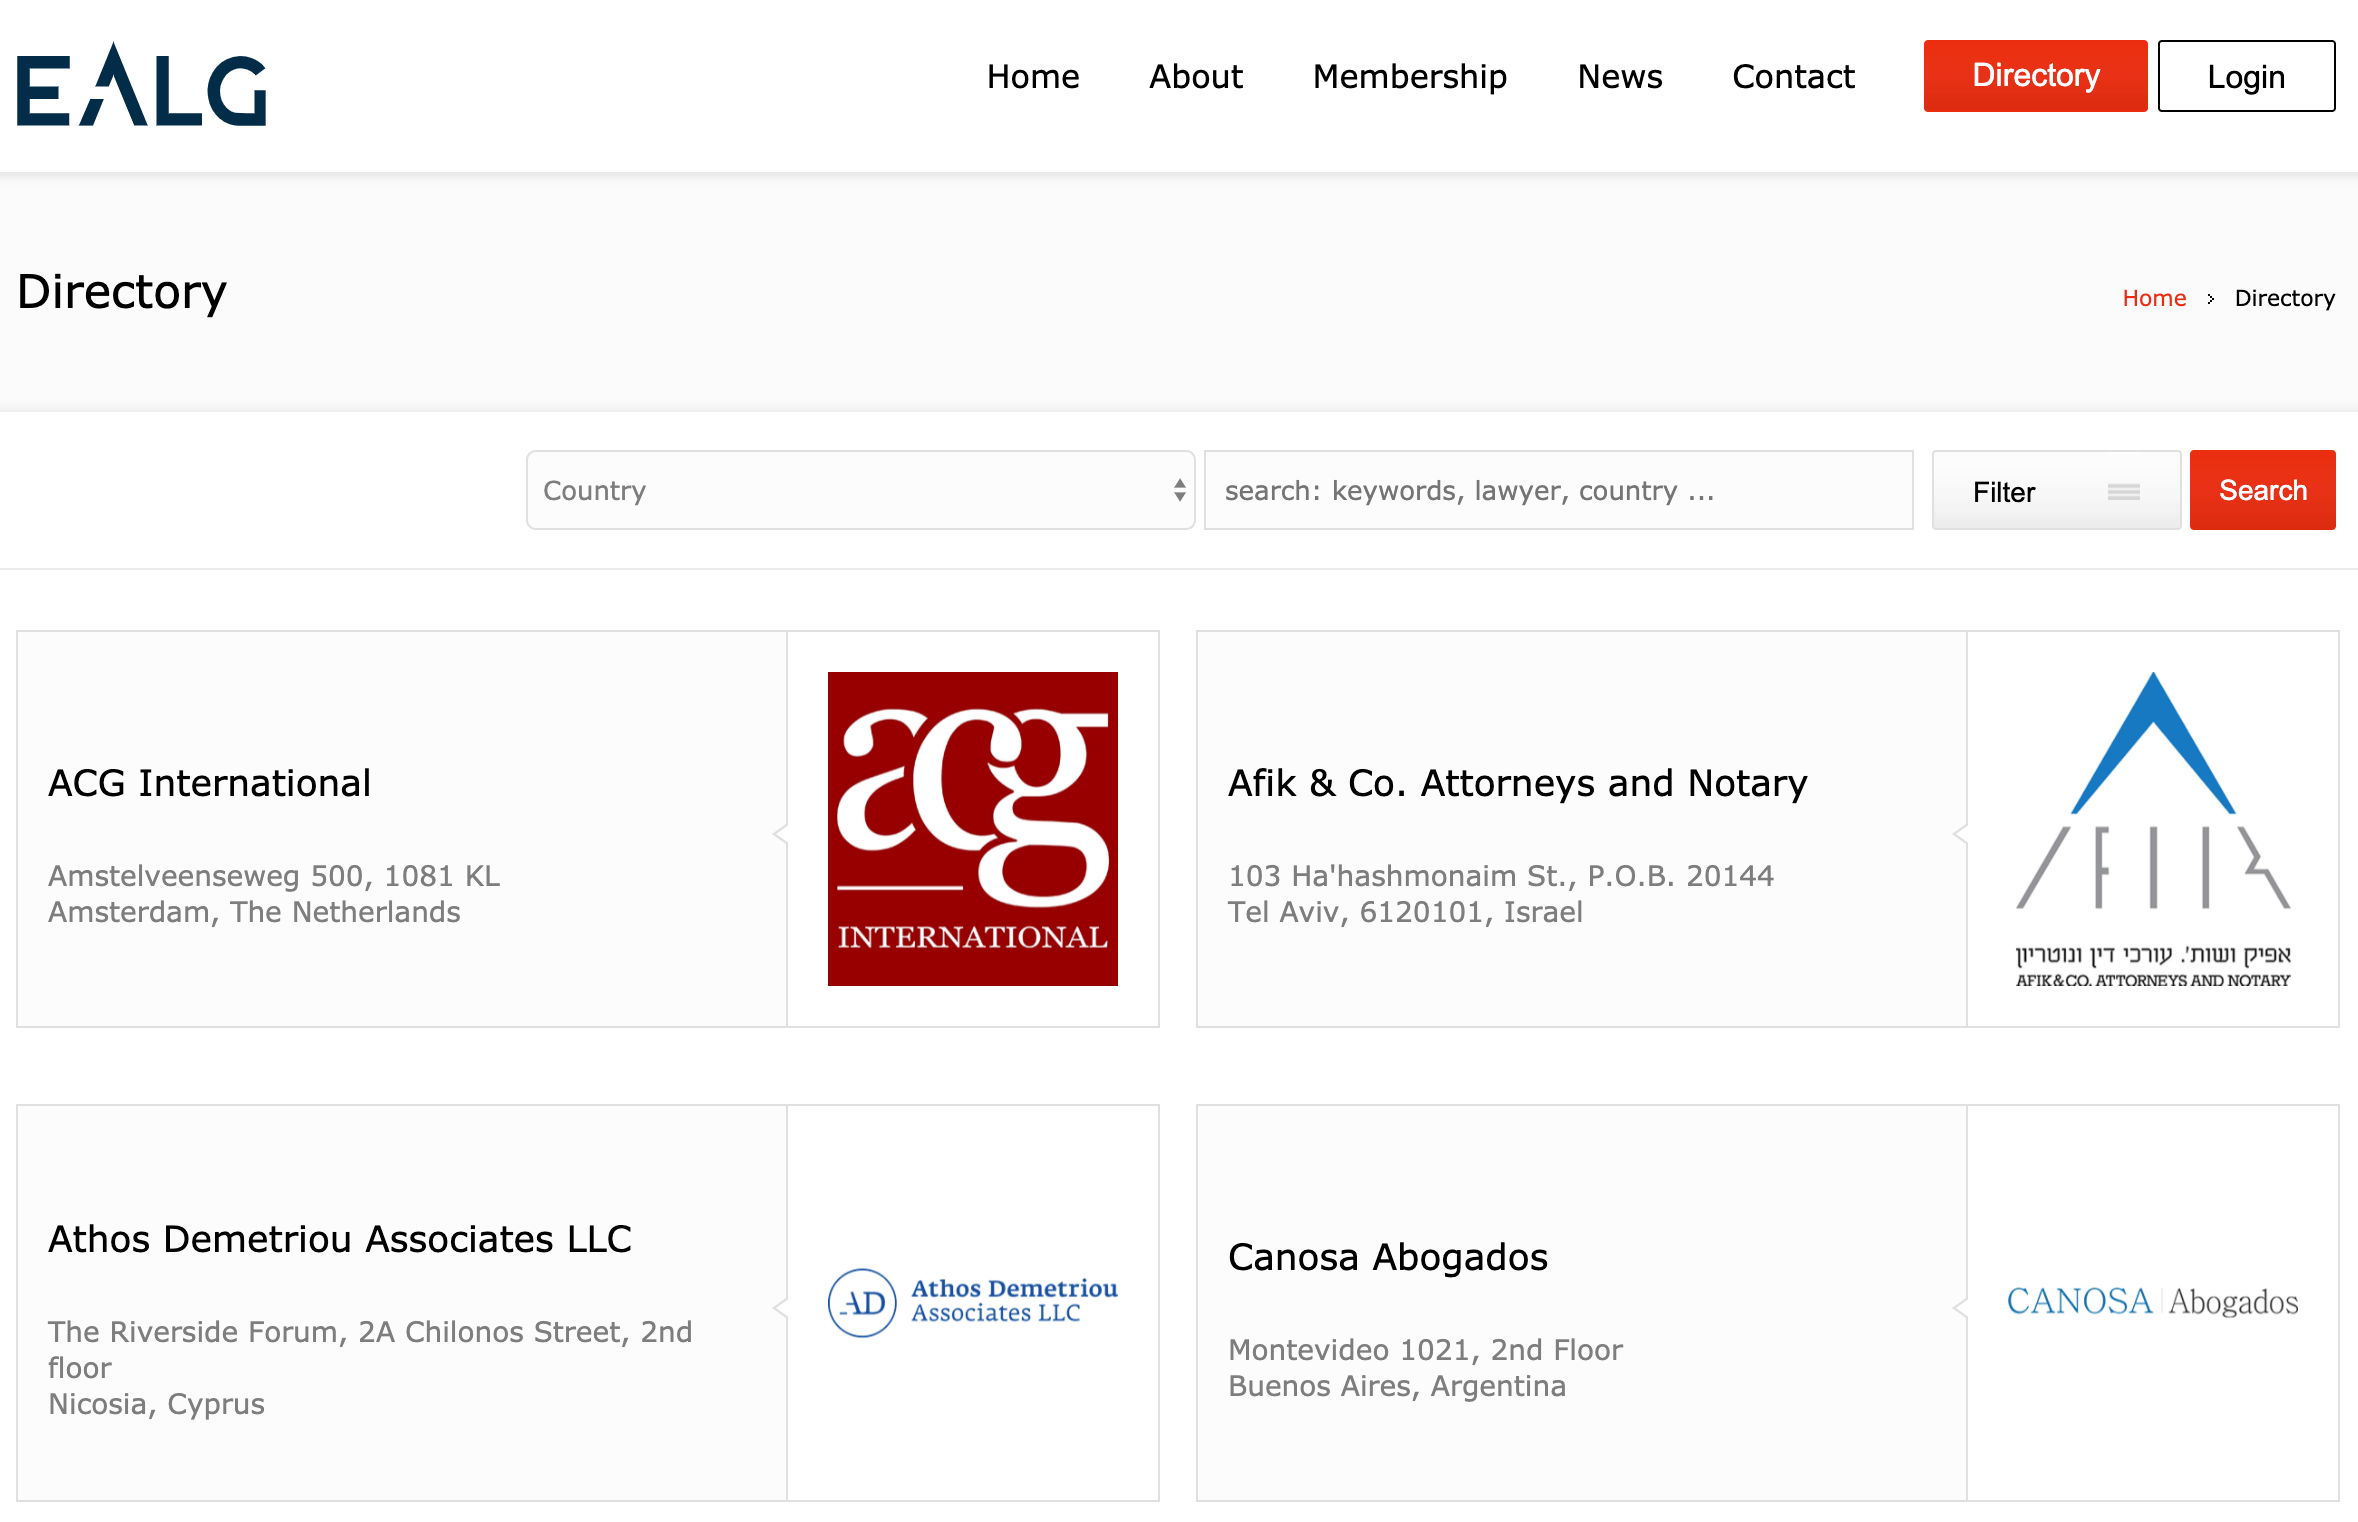Click the Montevideo 1021 address text
This screenshot has width=2358, height=1522.
click(x=1425, y=1350)
